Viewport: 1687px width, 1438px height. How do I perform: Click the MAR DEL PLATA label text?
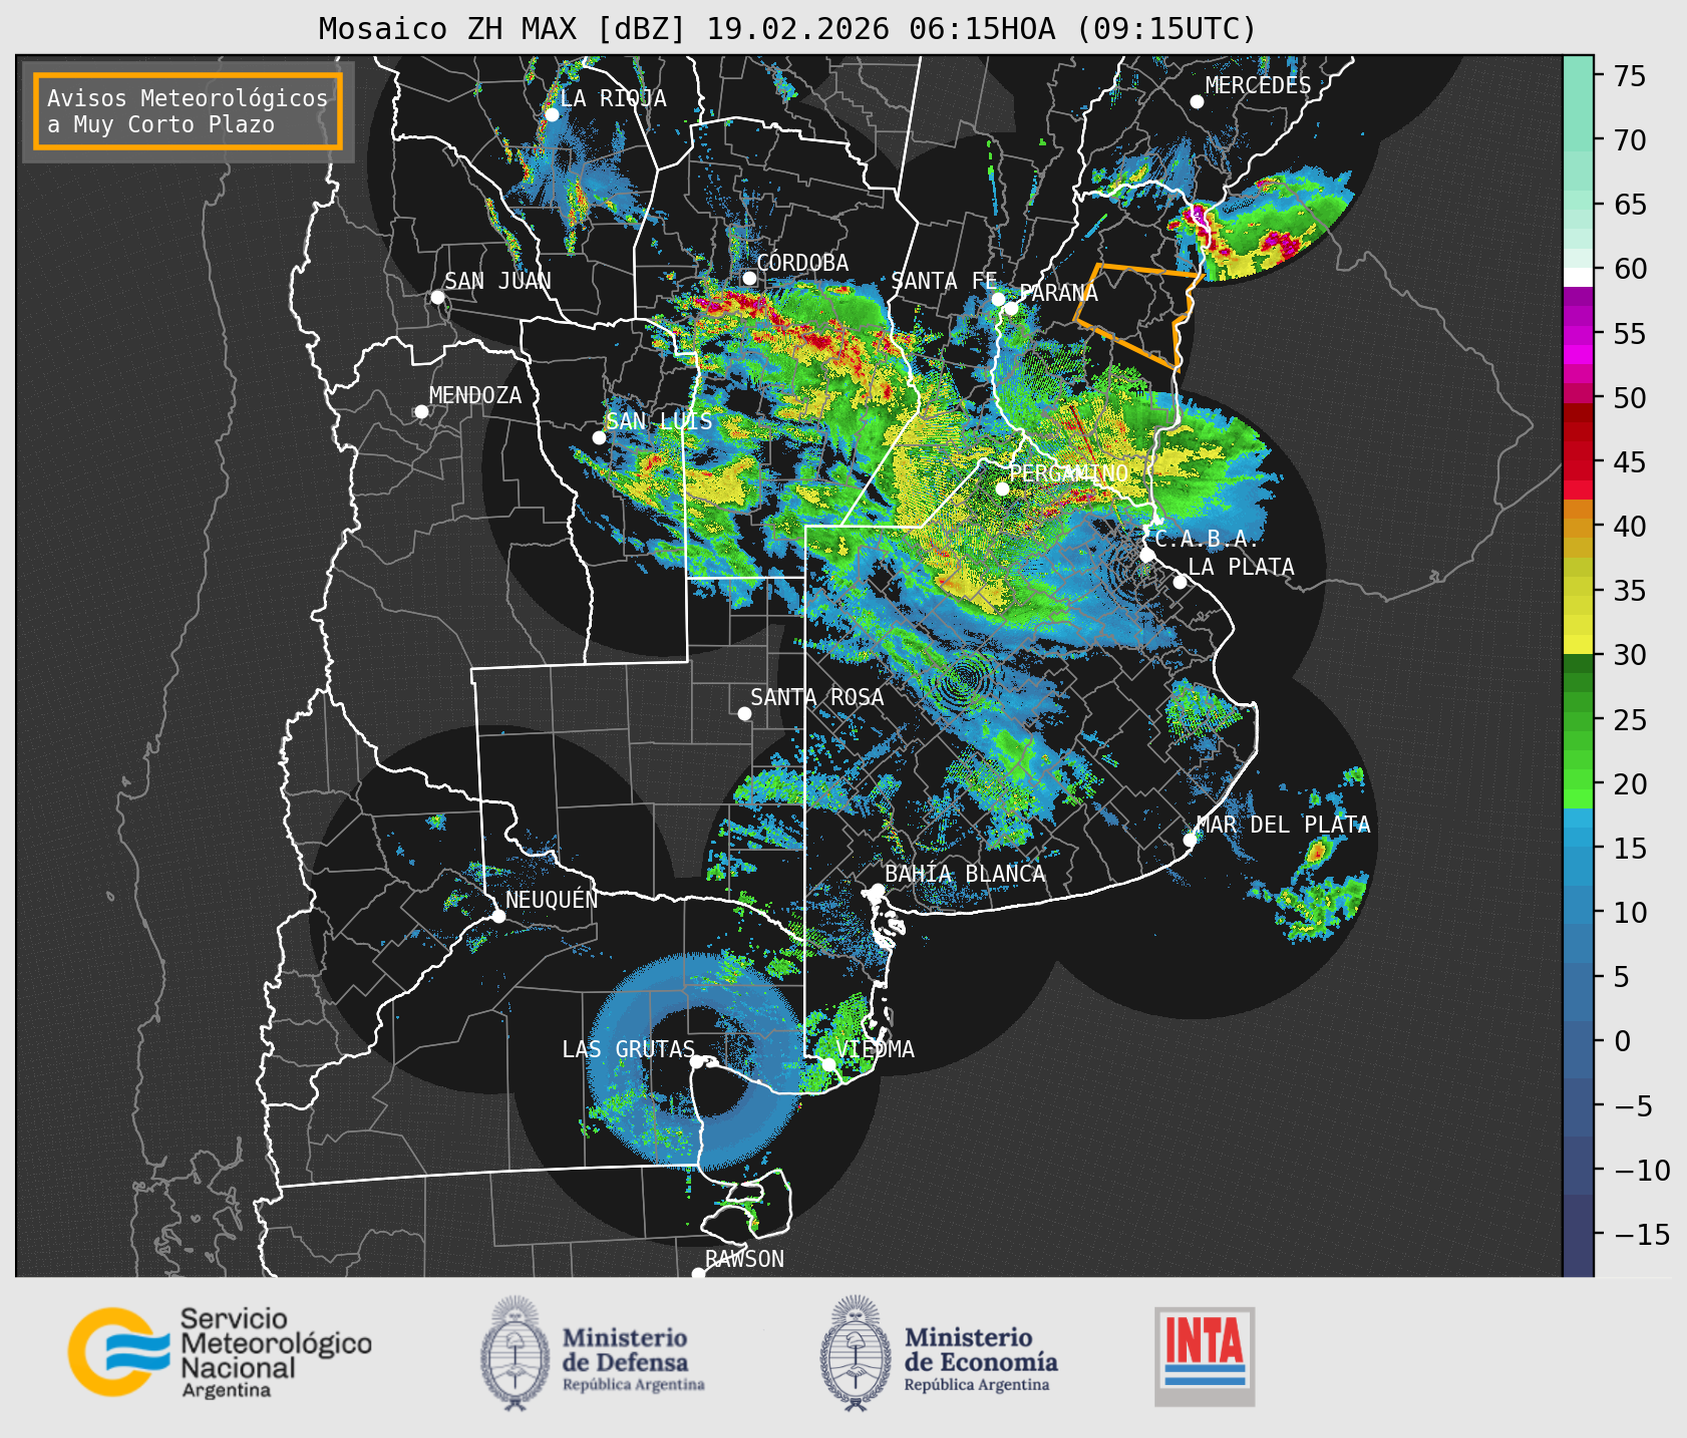[1283, 824]
